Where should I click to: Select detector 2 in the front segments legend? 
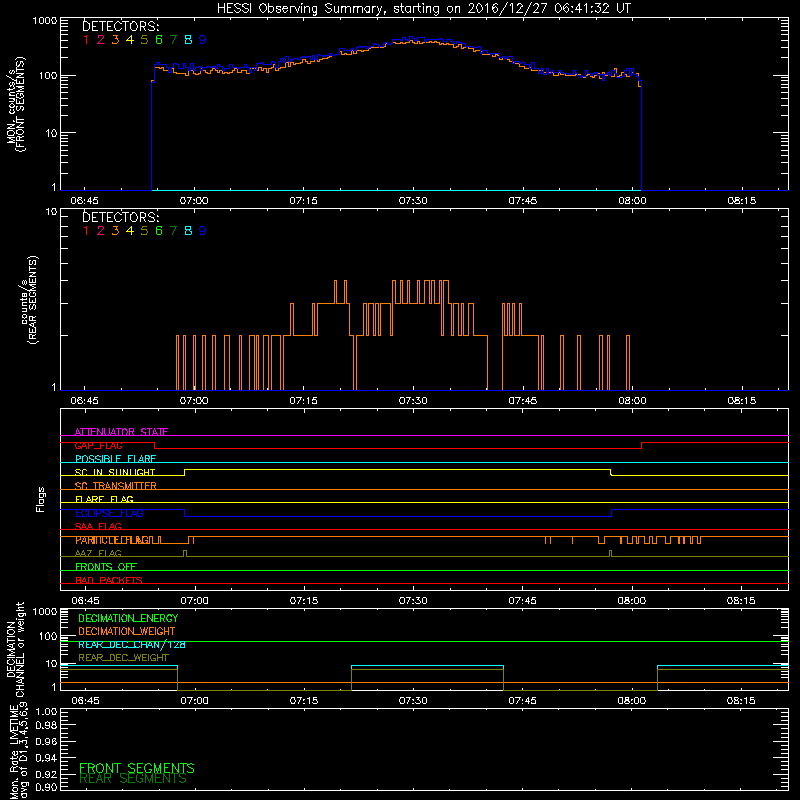coord(101,40)
